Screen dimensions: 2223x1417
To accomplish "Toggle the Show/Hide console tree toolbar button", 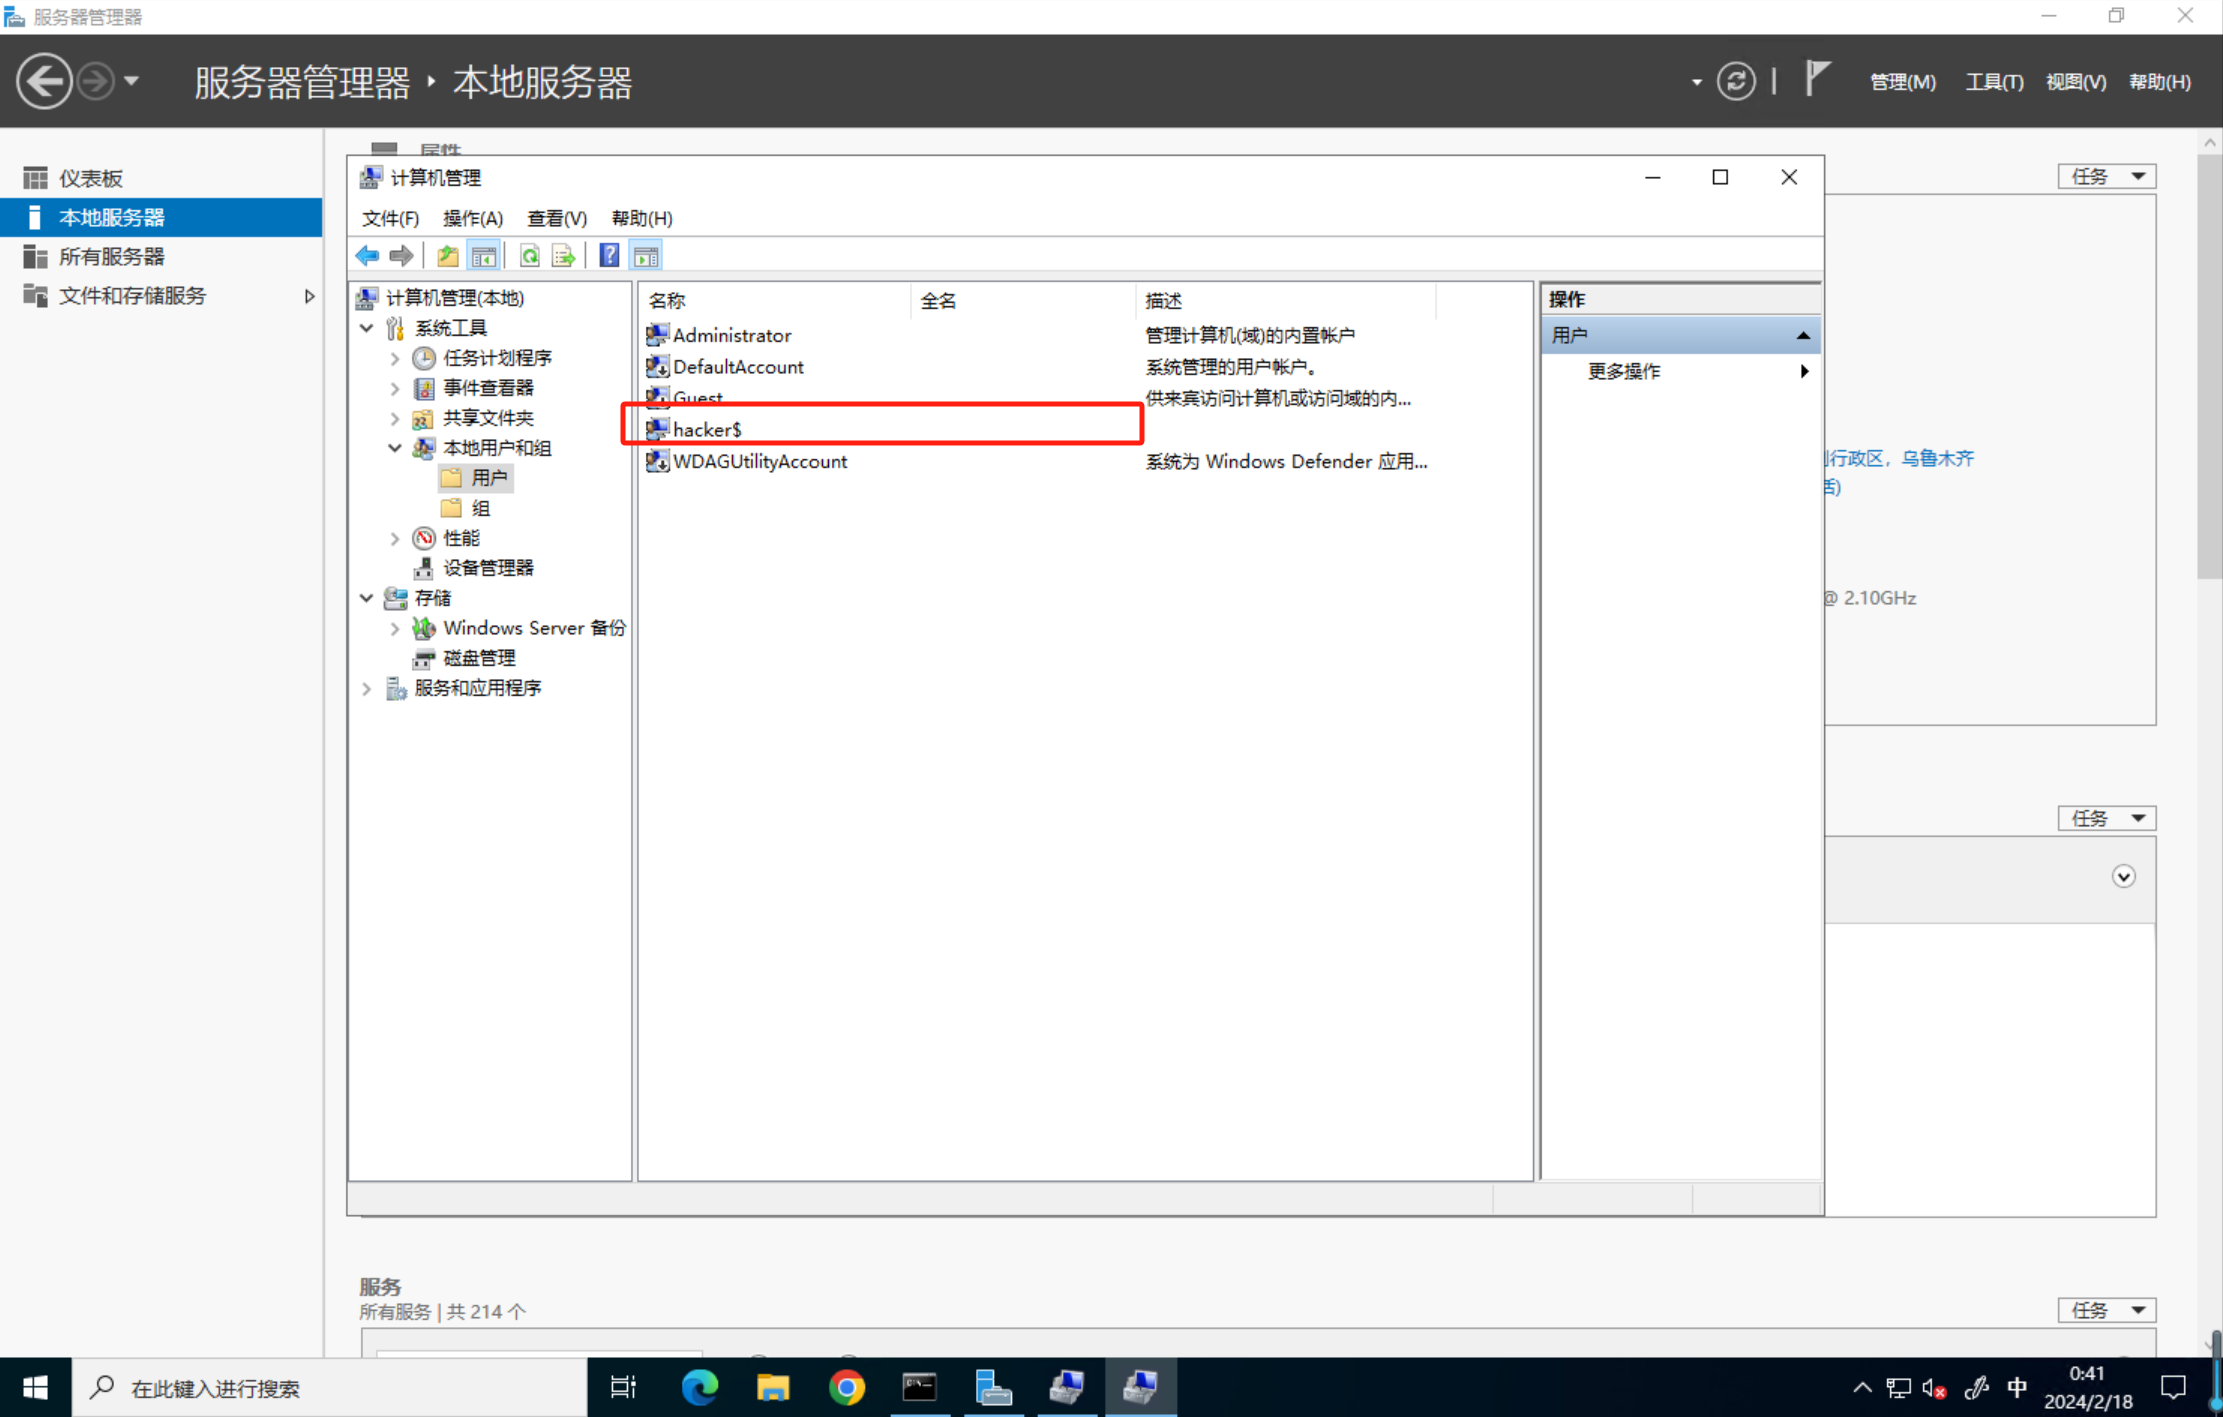I will [x=484, y=256].
